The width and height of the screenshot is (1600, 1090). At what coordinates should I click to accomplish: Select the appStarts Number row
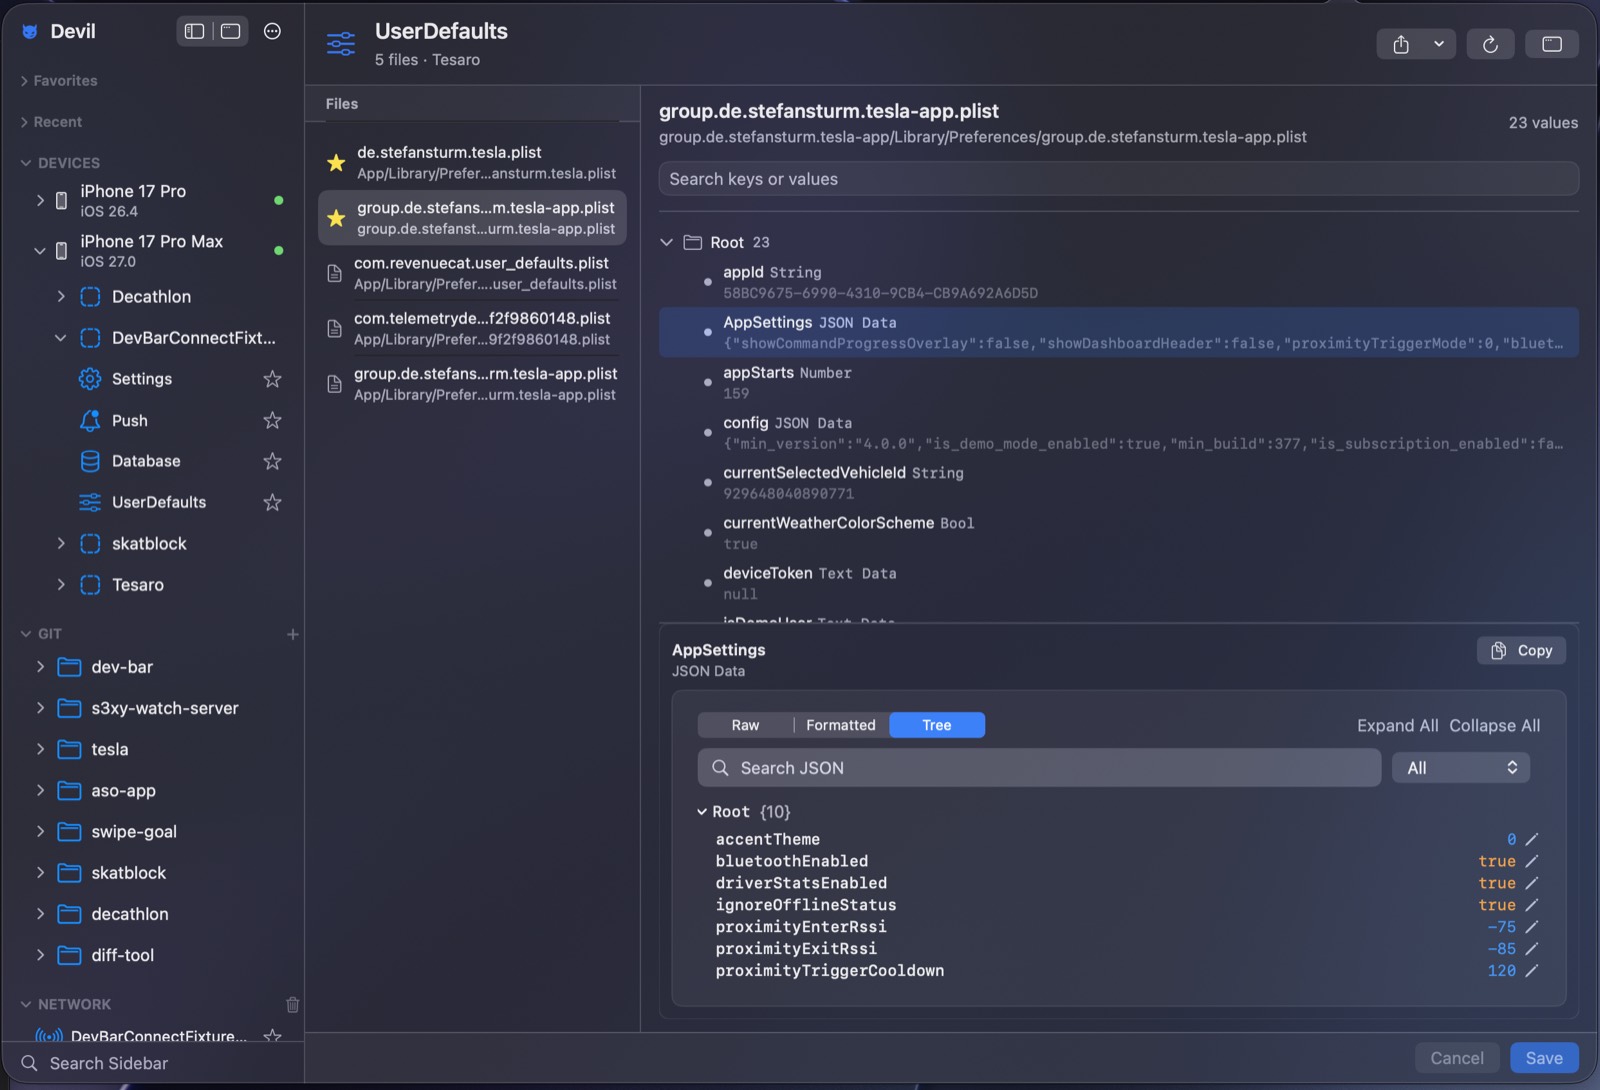tap(1118, 383)
